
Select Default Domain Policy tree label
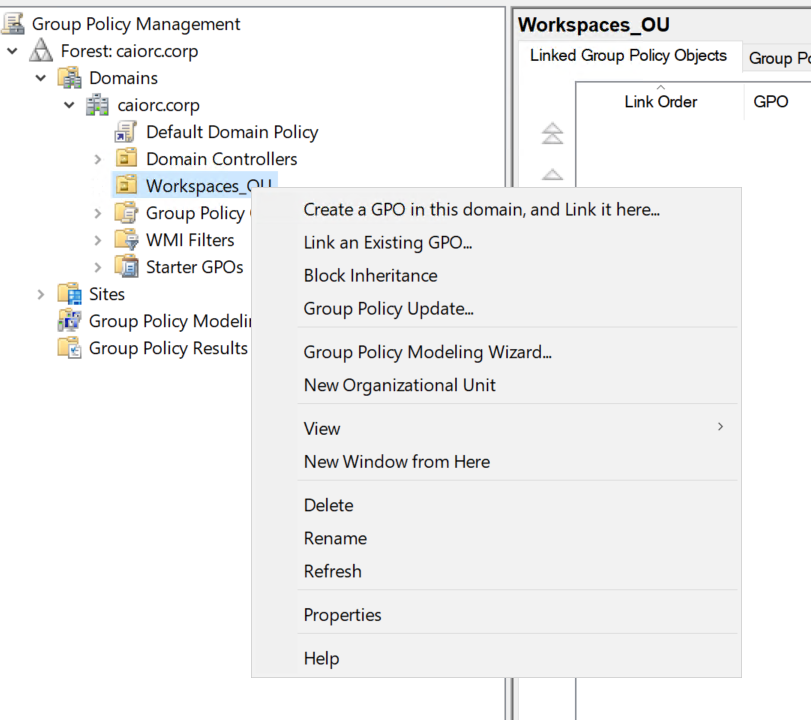232,132
